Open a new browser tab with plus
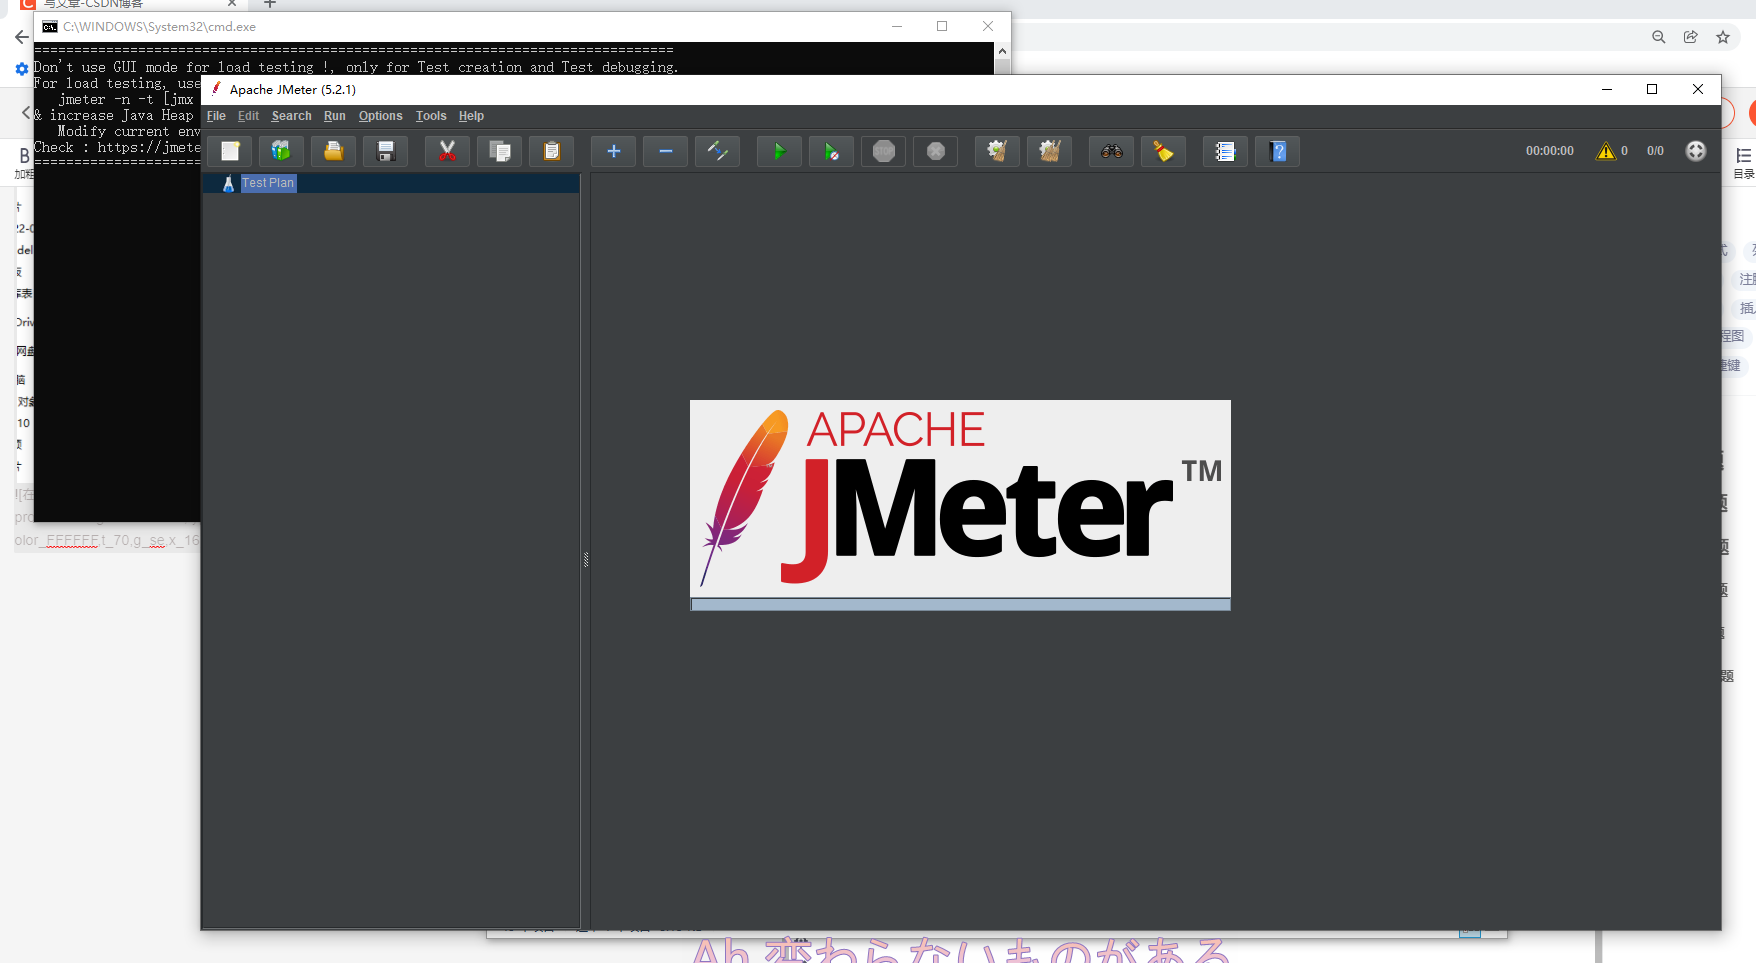This screenshot has height=963, width=1756. 270,4
